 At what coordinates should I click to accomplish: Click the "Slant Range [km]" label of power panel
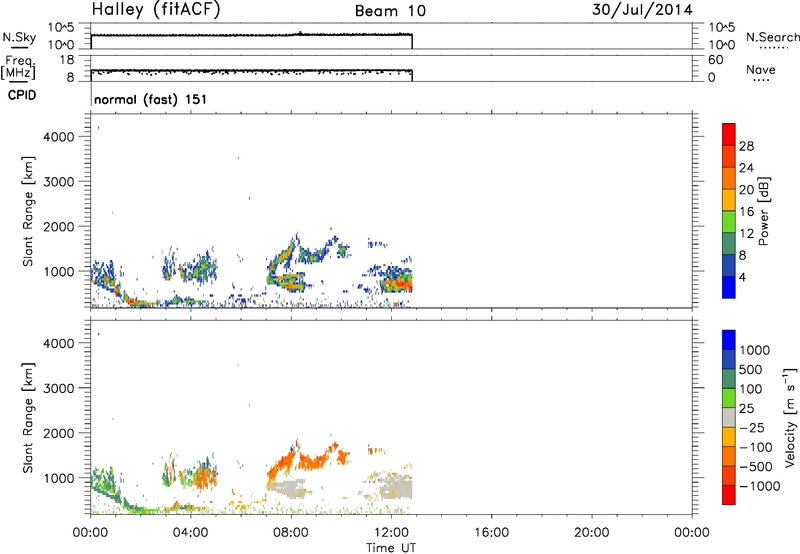click(x=28, y=211)
